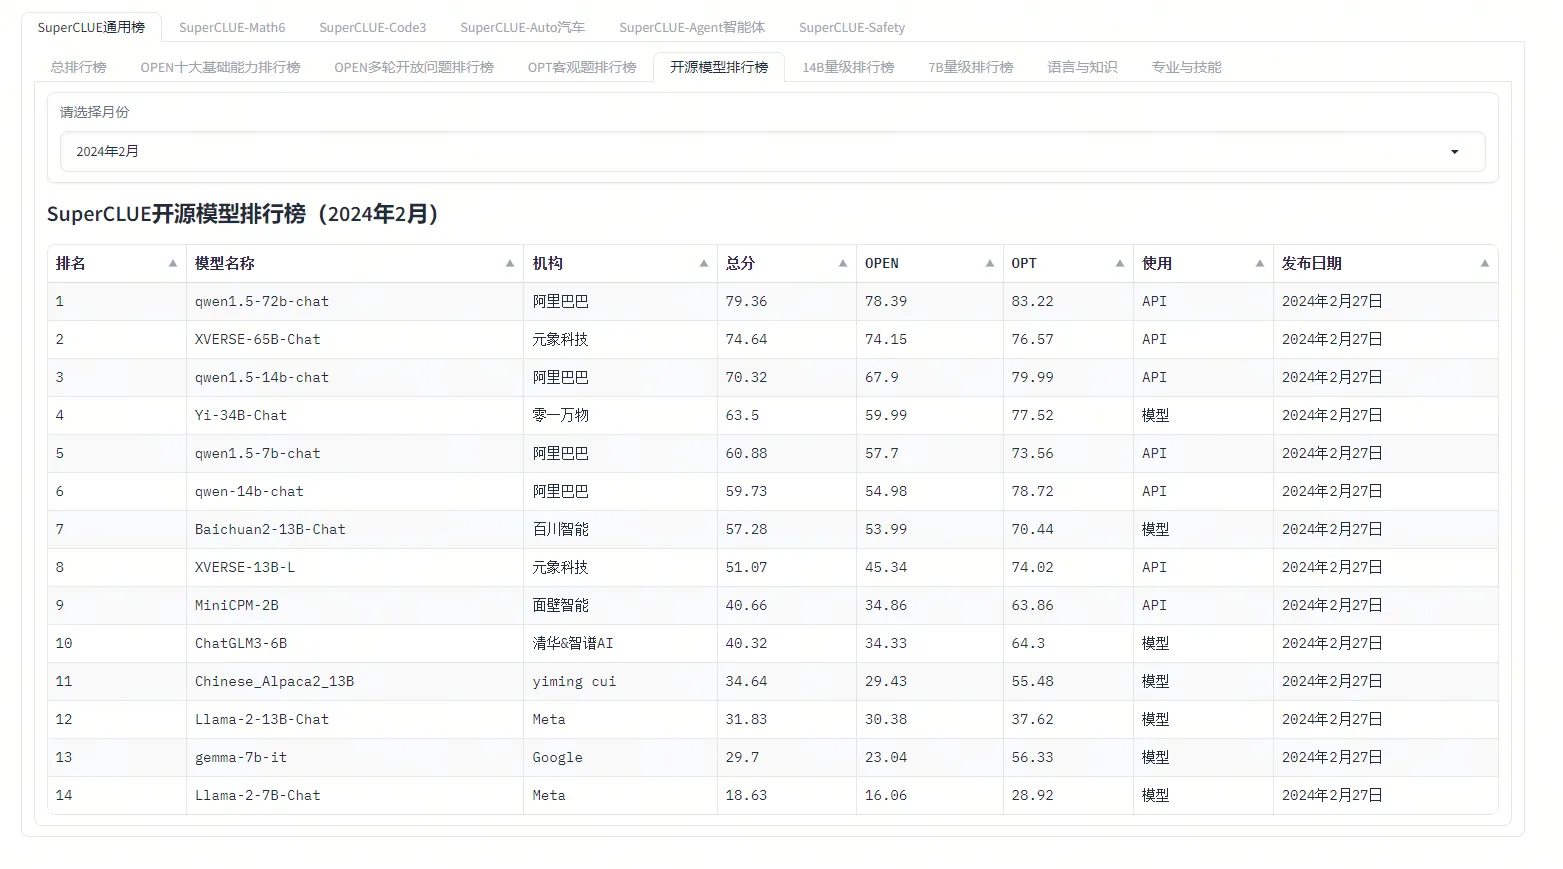The height and width of the screenshot is (869, 1563).
Task: Select 开源模型排行榜 sub-tab
Action: [x=719, y=67]
